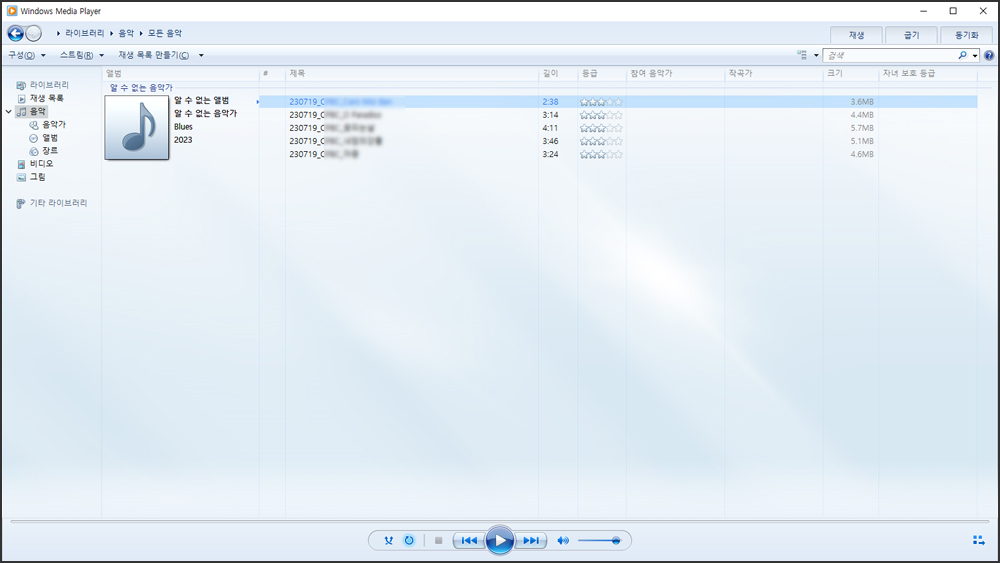The image size is (1000, 563).
Task: Click the 알 수 없는 앨범 label
Action: [202, 101]
